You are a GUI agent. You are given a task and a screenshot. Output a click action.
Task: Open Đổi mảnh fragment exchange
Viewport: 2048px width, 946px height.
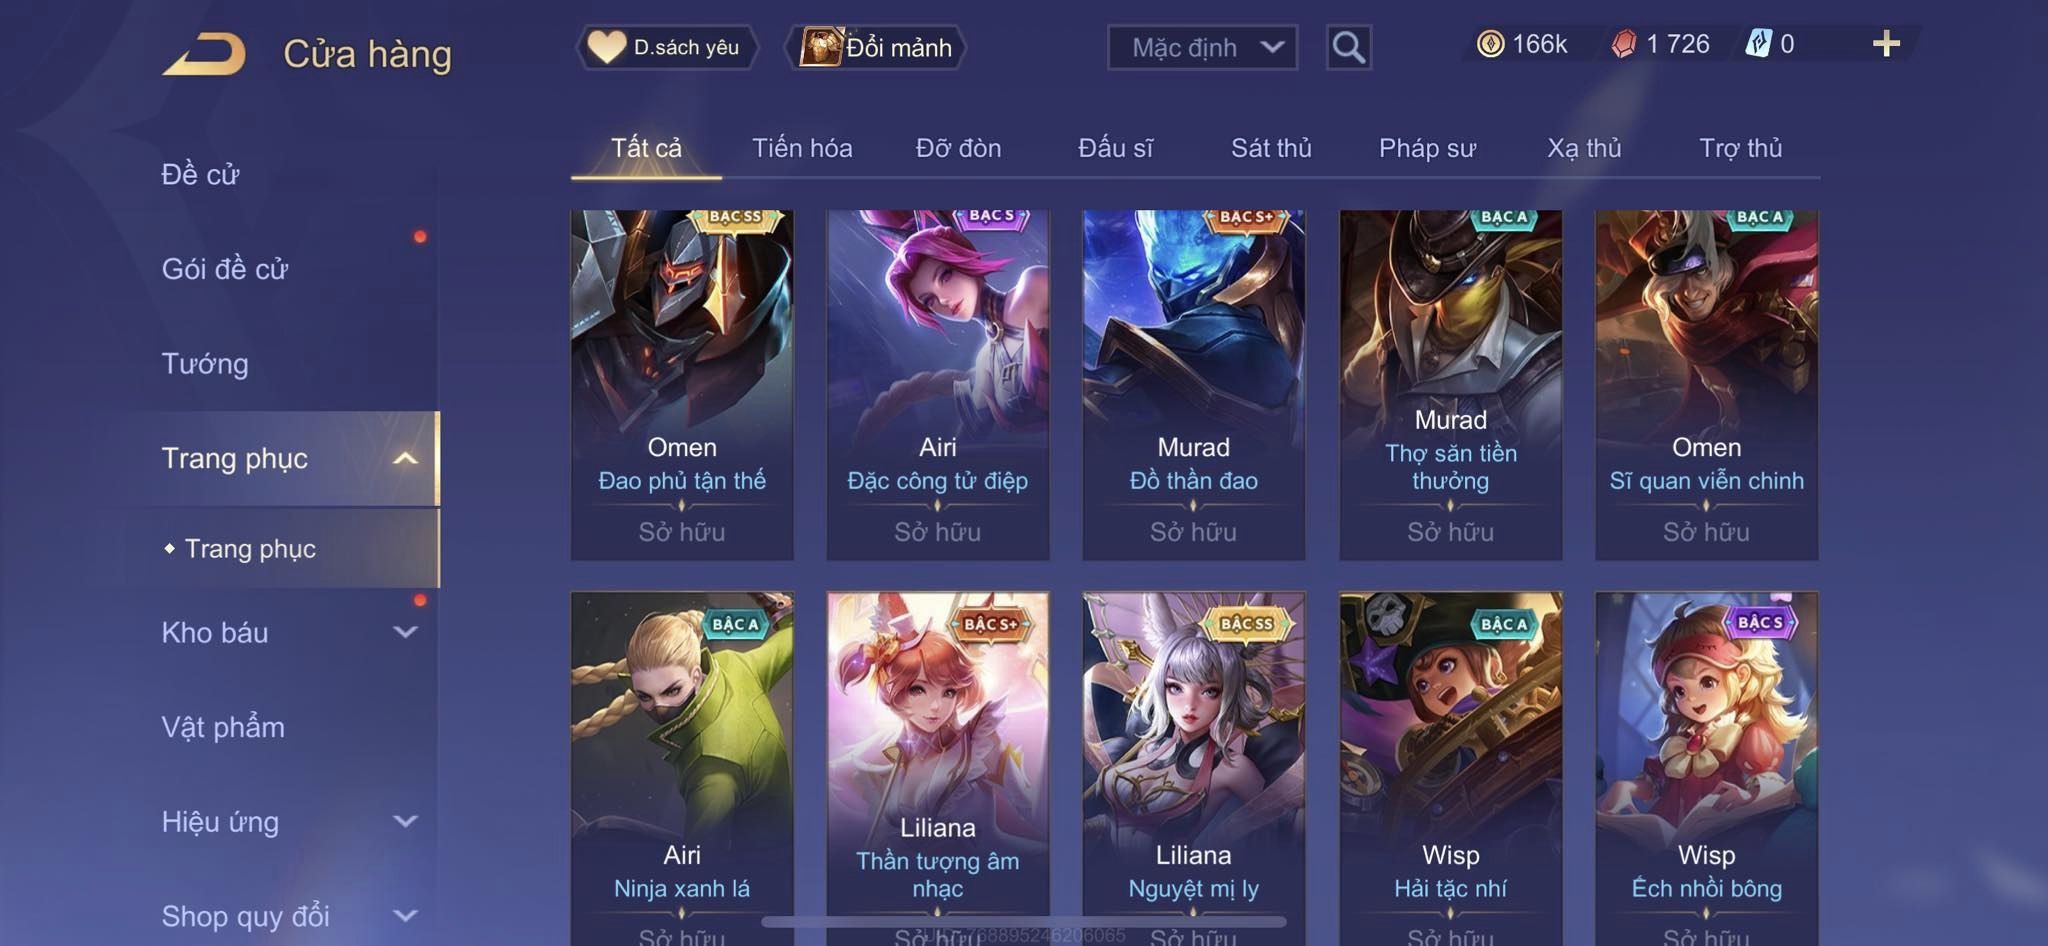[x=876, y=47]
